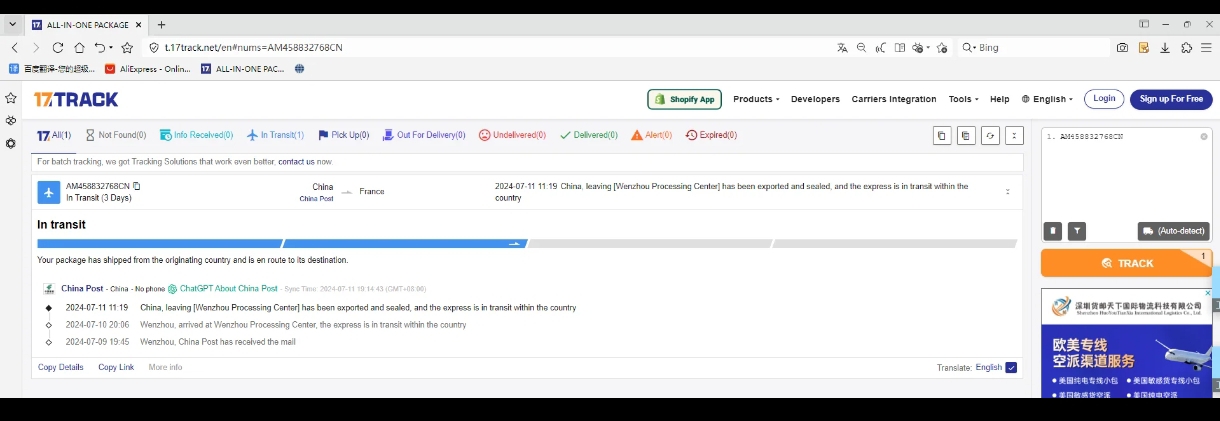Click the browser translate page icon
The height and width of the screenshot is (421, 1220).
coord(842,48)
